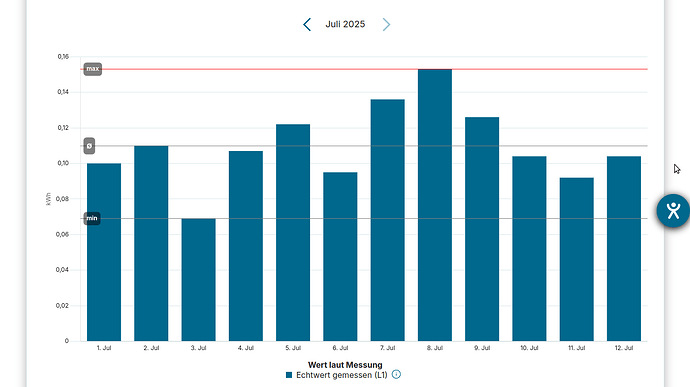The height and width of the screenshot is (387, 690).
Task: Select the 11. Jul bar
Action: point(577,259)
